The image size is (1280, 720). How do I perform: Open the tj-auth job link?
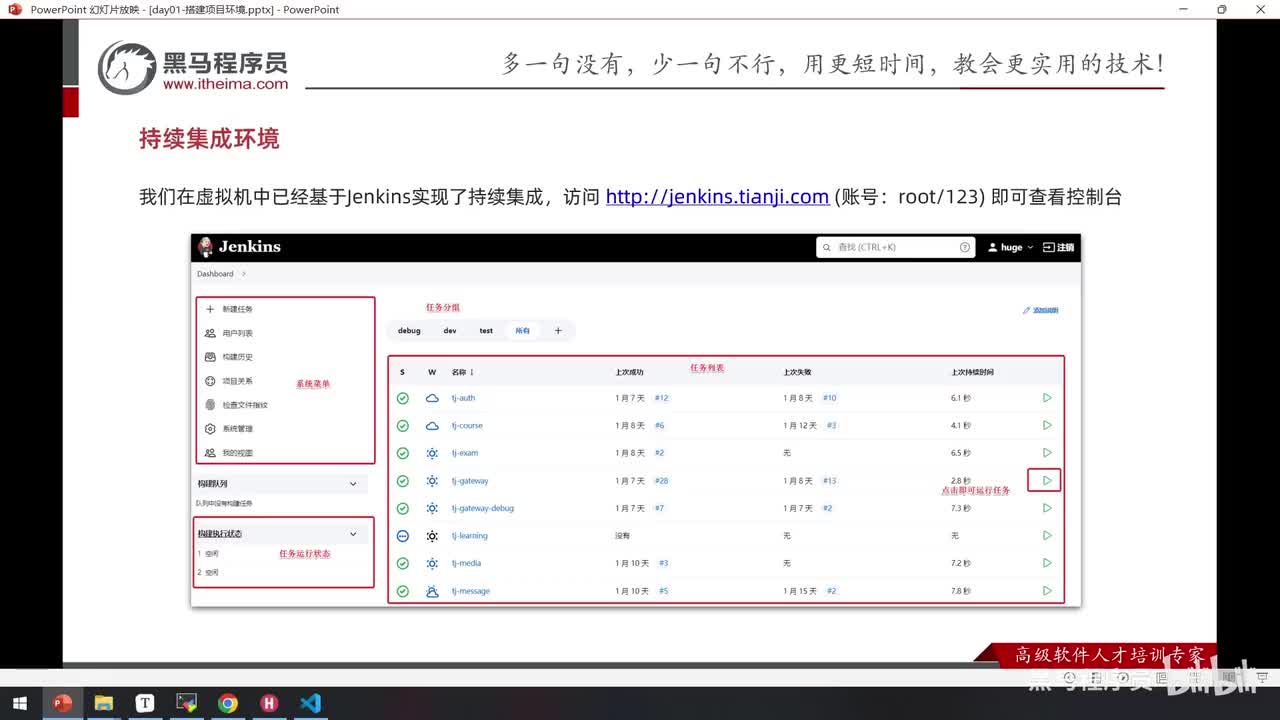(x=463, y=398)
